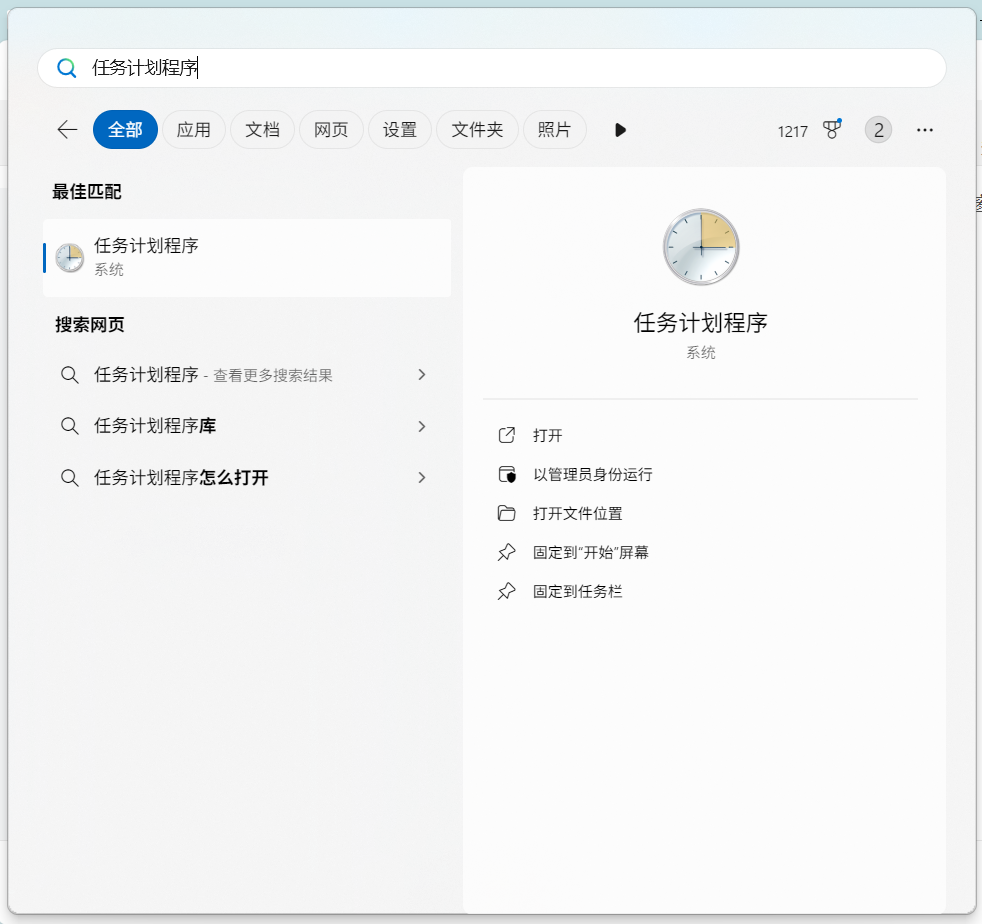Expand the chevron for 查看更多搜索结果 row

coord(421,375)
